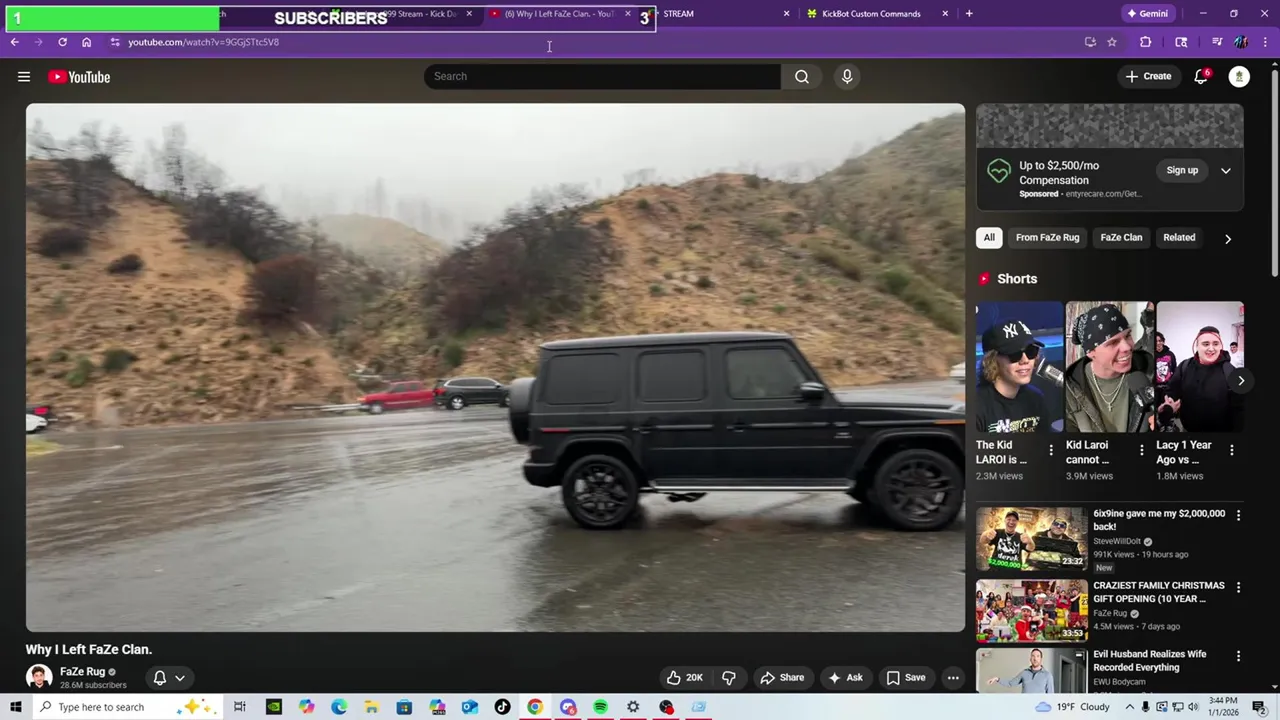
Task: Open the video's more actions ellipsis
Action: point(953,677)
